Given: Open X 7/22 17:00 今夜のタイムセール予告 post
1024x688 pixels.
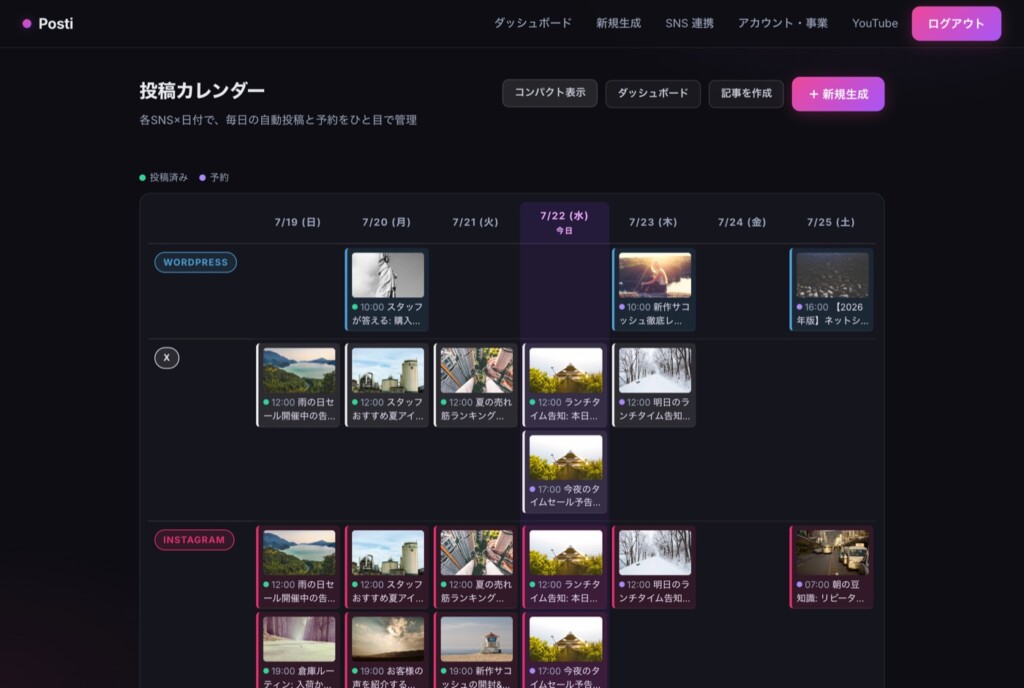Looking at the screenshot, I should coord(565,472).
